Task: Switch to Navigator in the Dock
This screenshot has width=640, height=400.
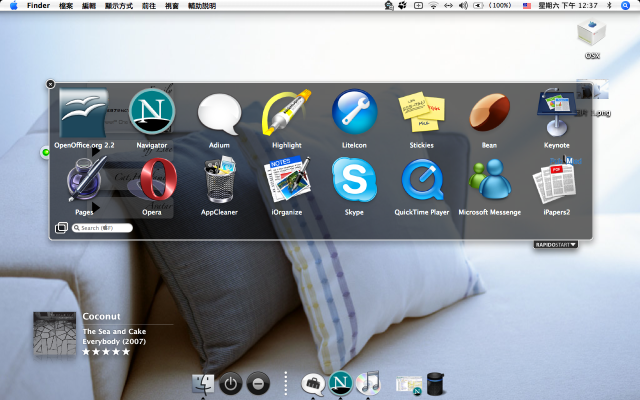Action: point(340,383)
